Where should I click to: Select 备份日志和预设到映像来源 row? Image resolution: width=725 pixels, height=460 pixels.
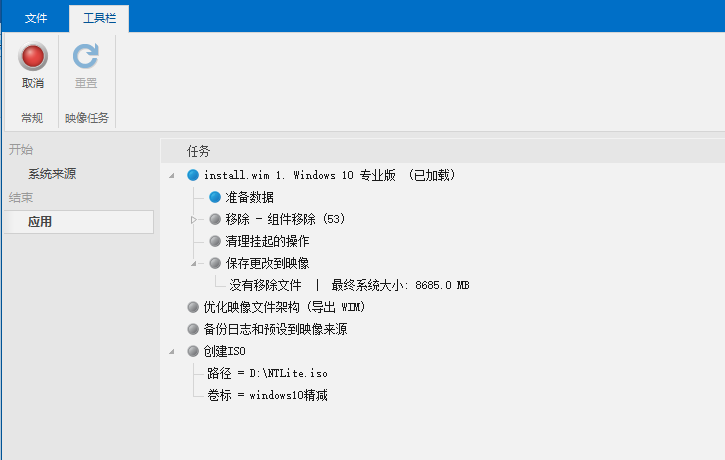[x=275, y=329]
